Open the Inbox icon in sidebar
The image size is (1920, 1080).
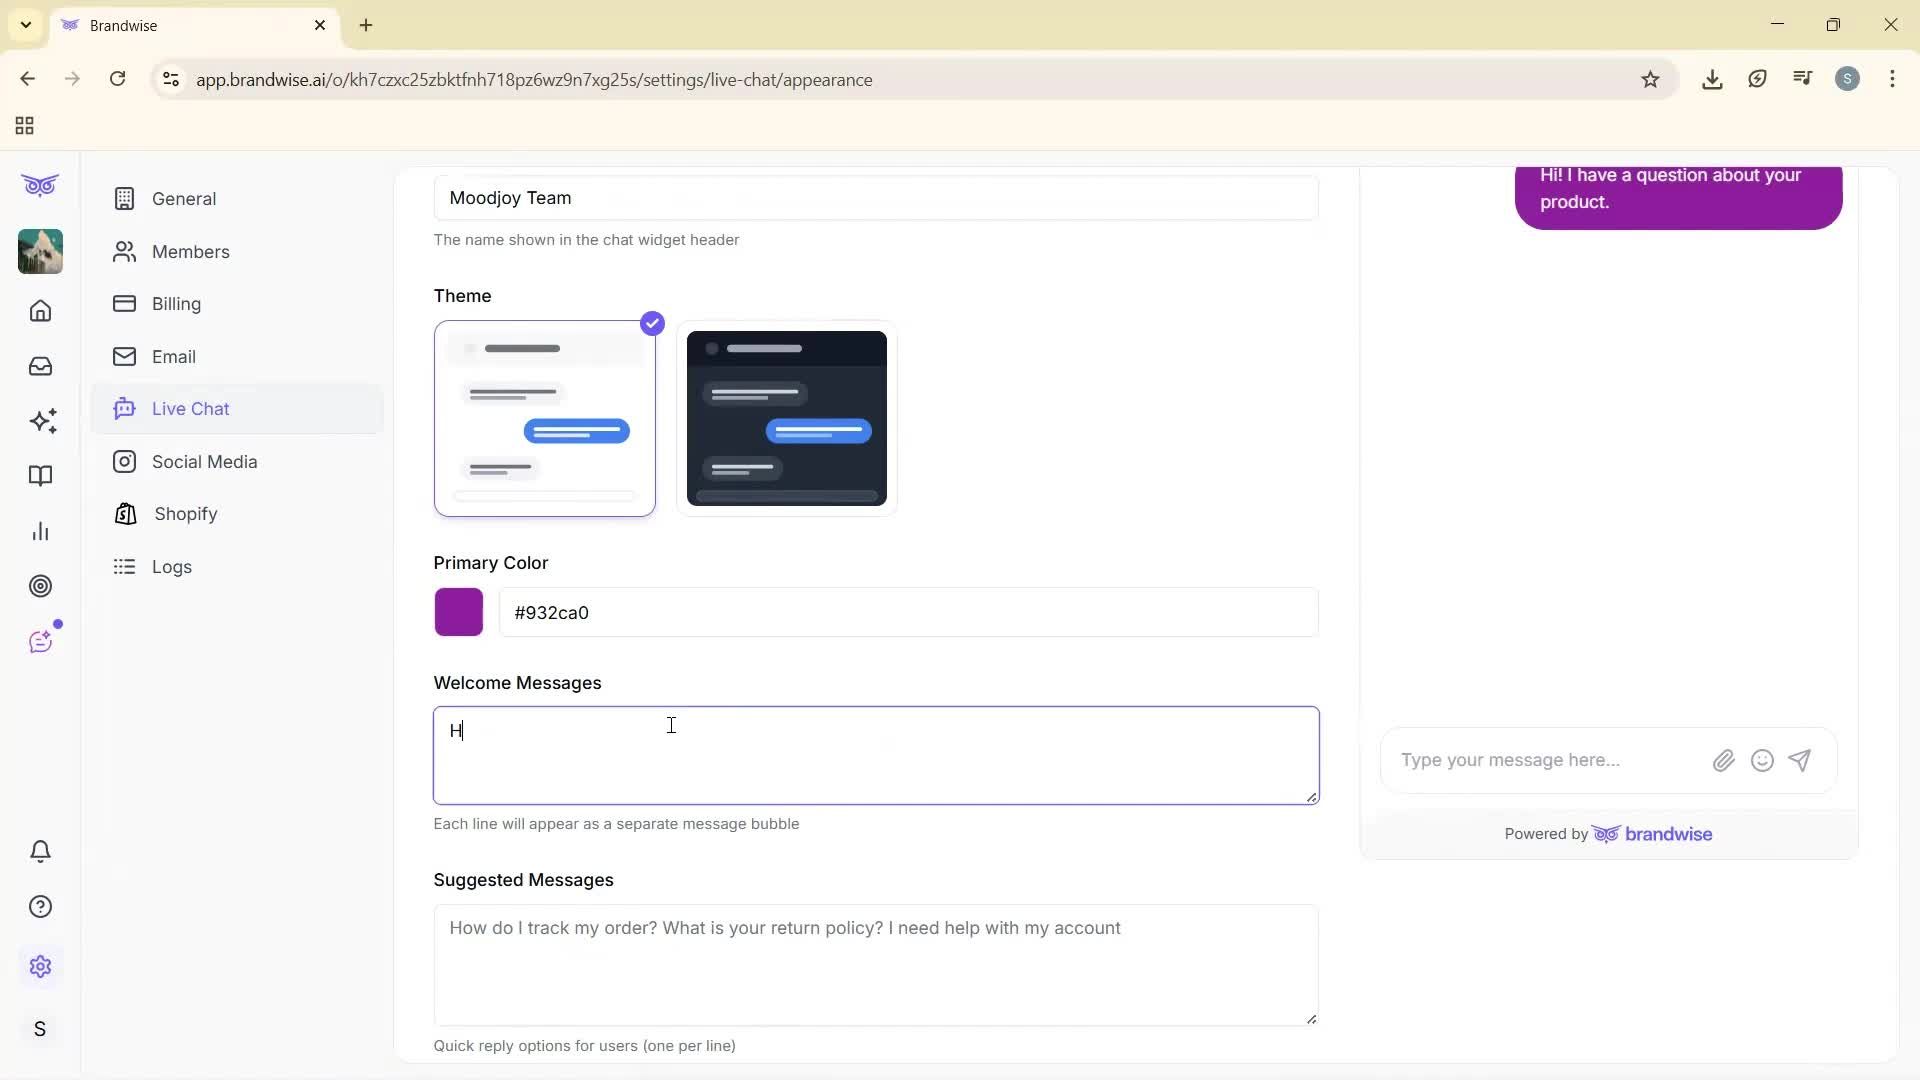coord(40,366)
